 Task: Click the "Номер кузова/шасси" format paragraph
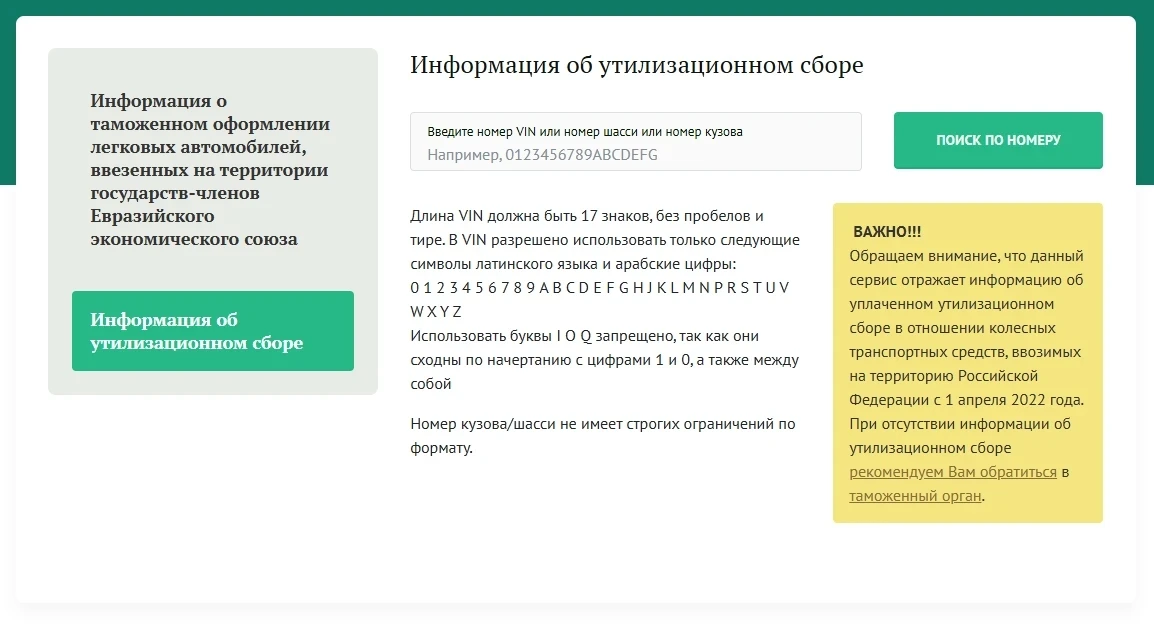(x=602, y=424)
